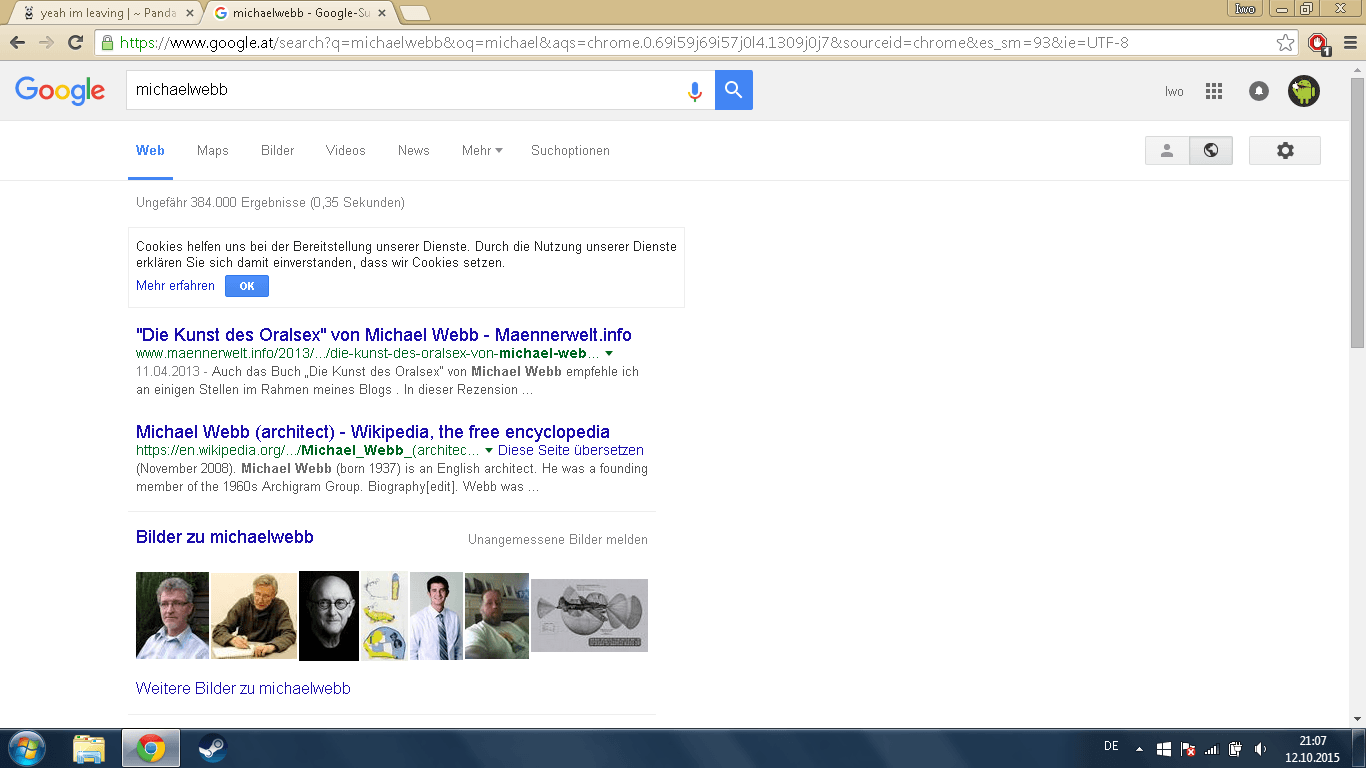Open the Google apps grid
Screen dimensions: 1368x770
1214,91
